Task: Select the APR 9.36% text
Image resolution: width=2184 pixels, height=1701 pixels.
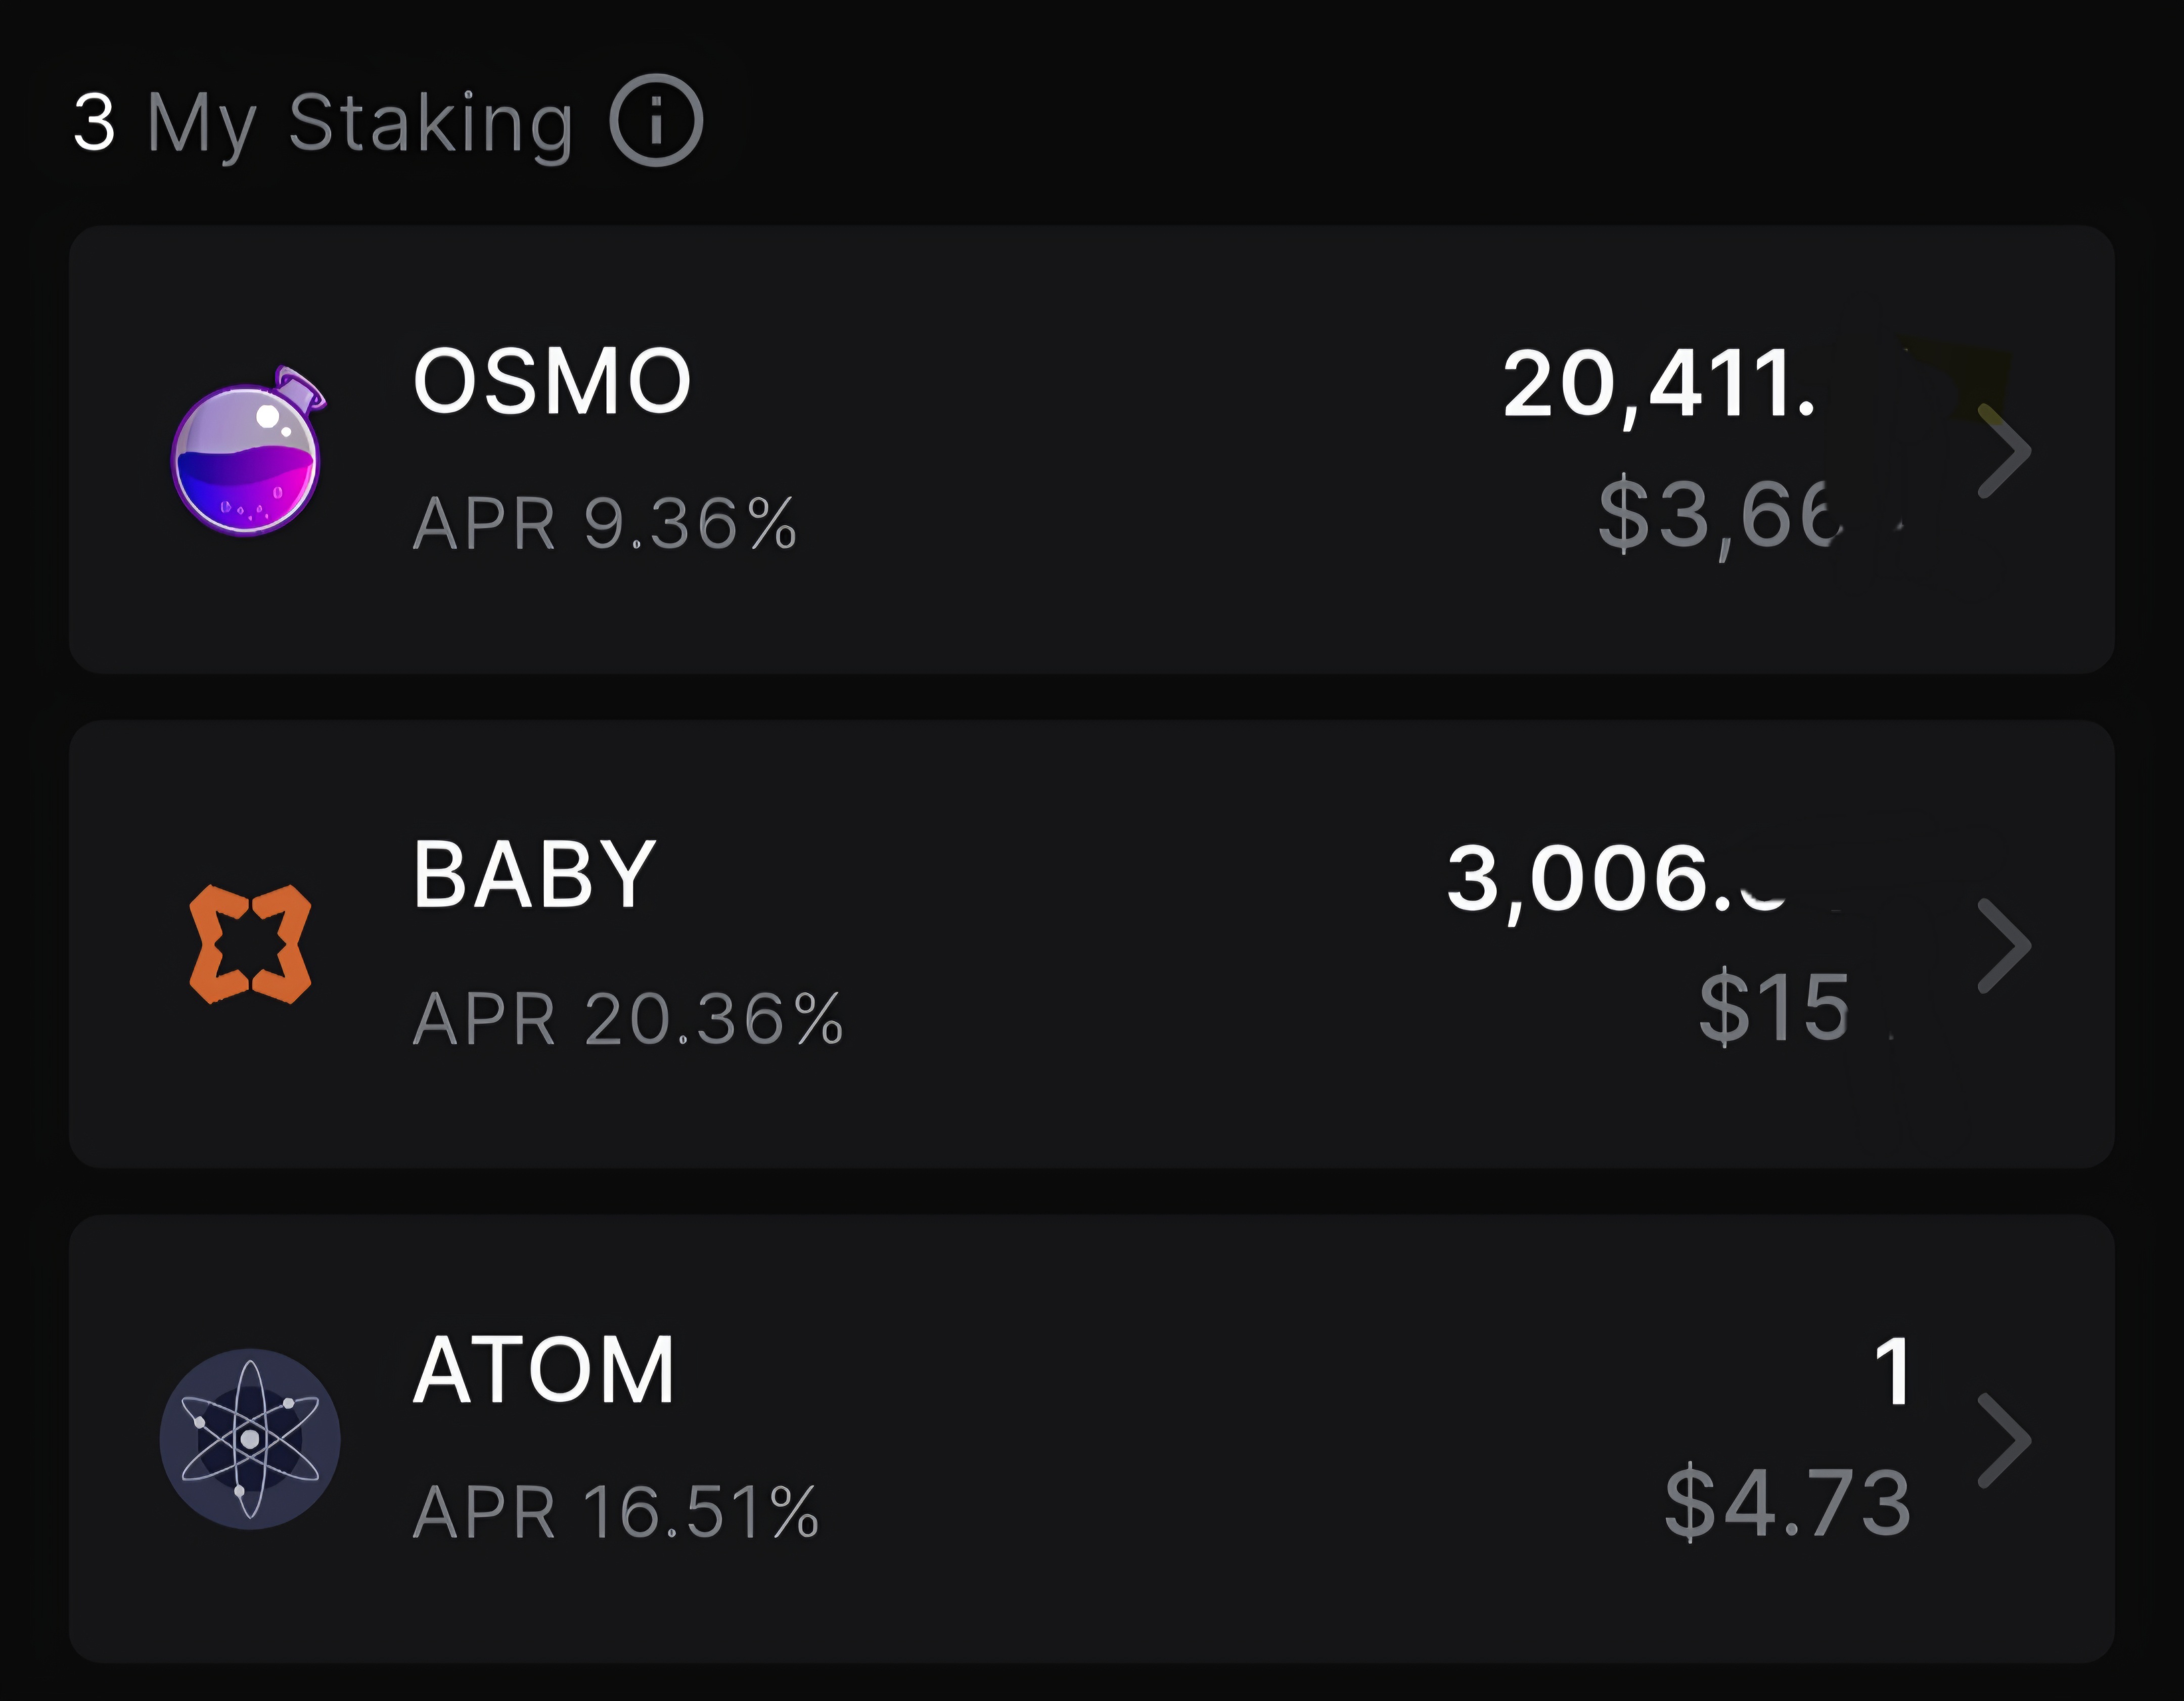Action: point(605,523)
